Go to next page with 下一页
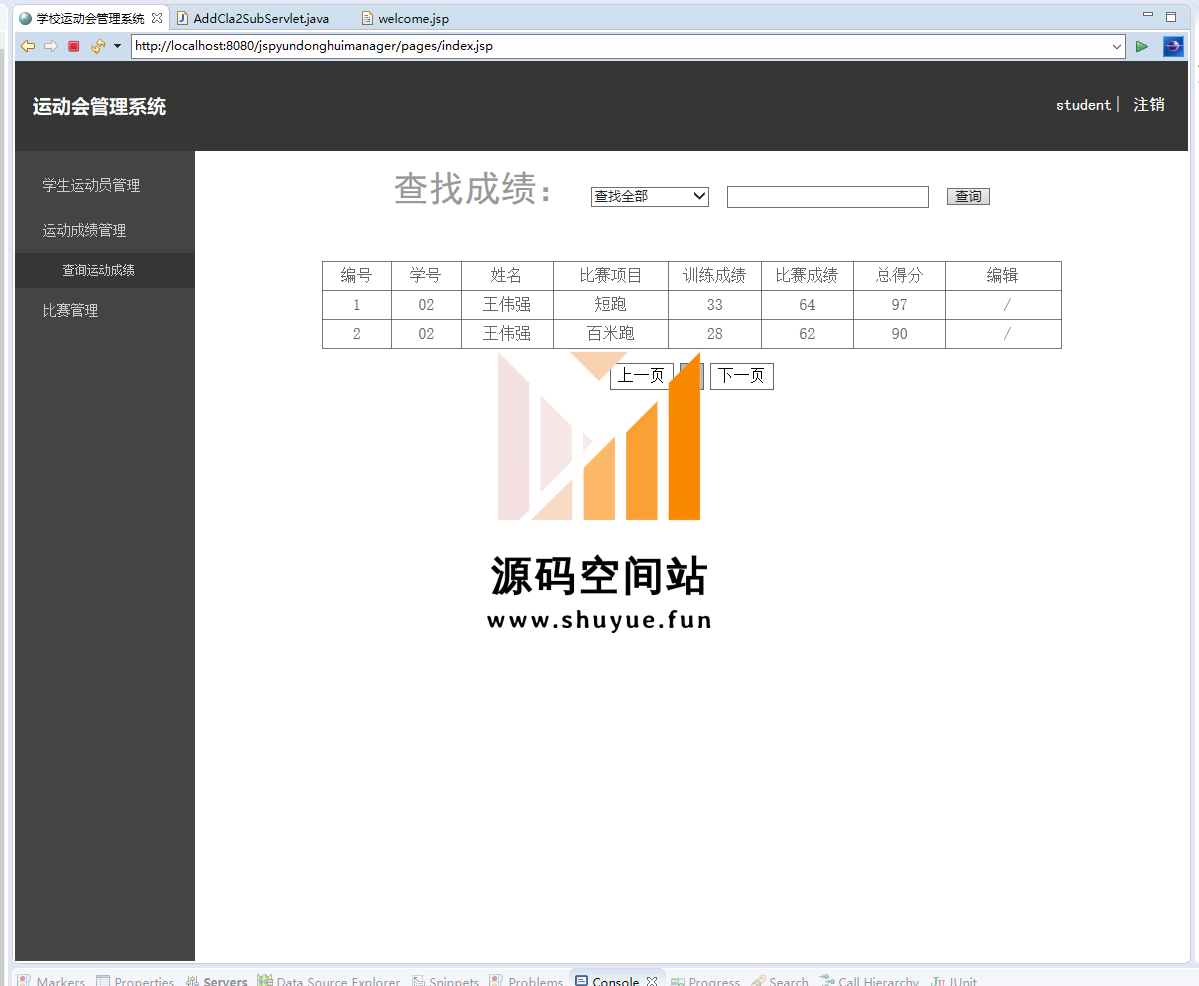Viewport: 1199px width, 986px height. (x=742, y=376)
